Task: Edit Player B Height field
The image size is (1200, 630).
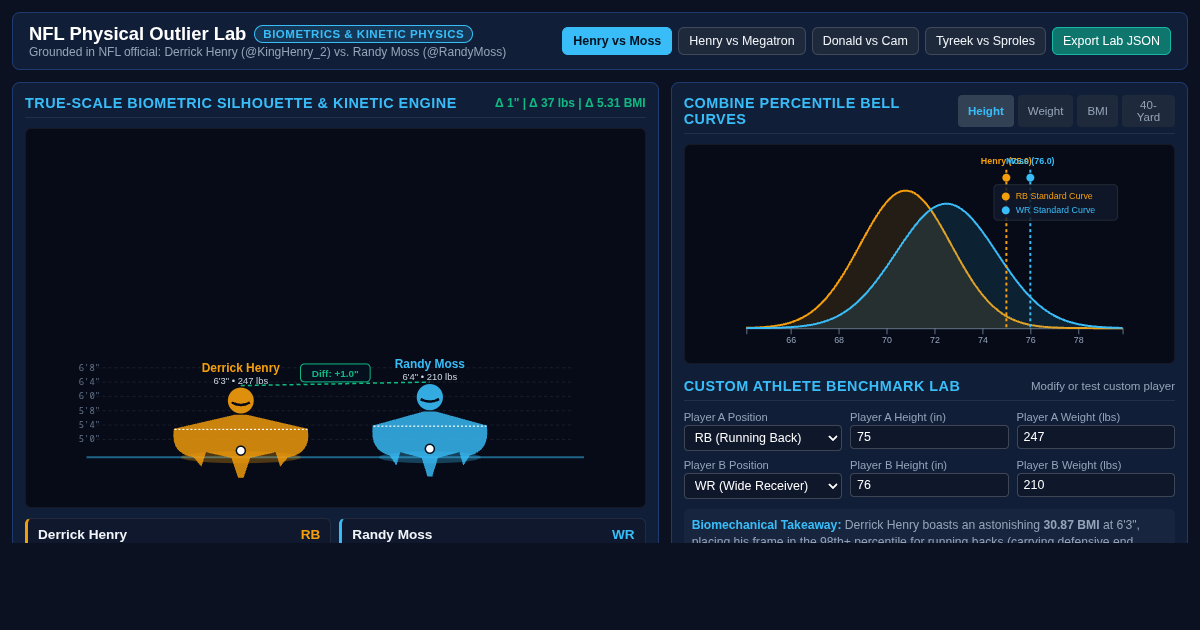Action: point(929,485)
